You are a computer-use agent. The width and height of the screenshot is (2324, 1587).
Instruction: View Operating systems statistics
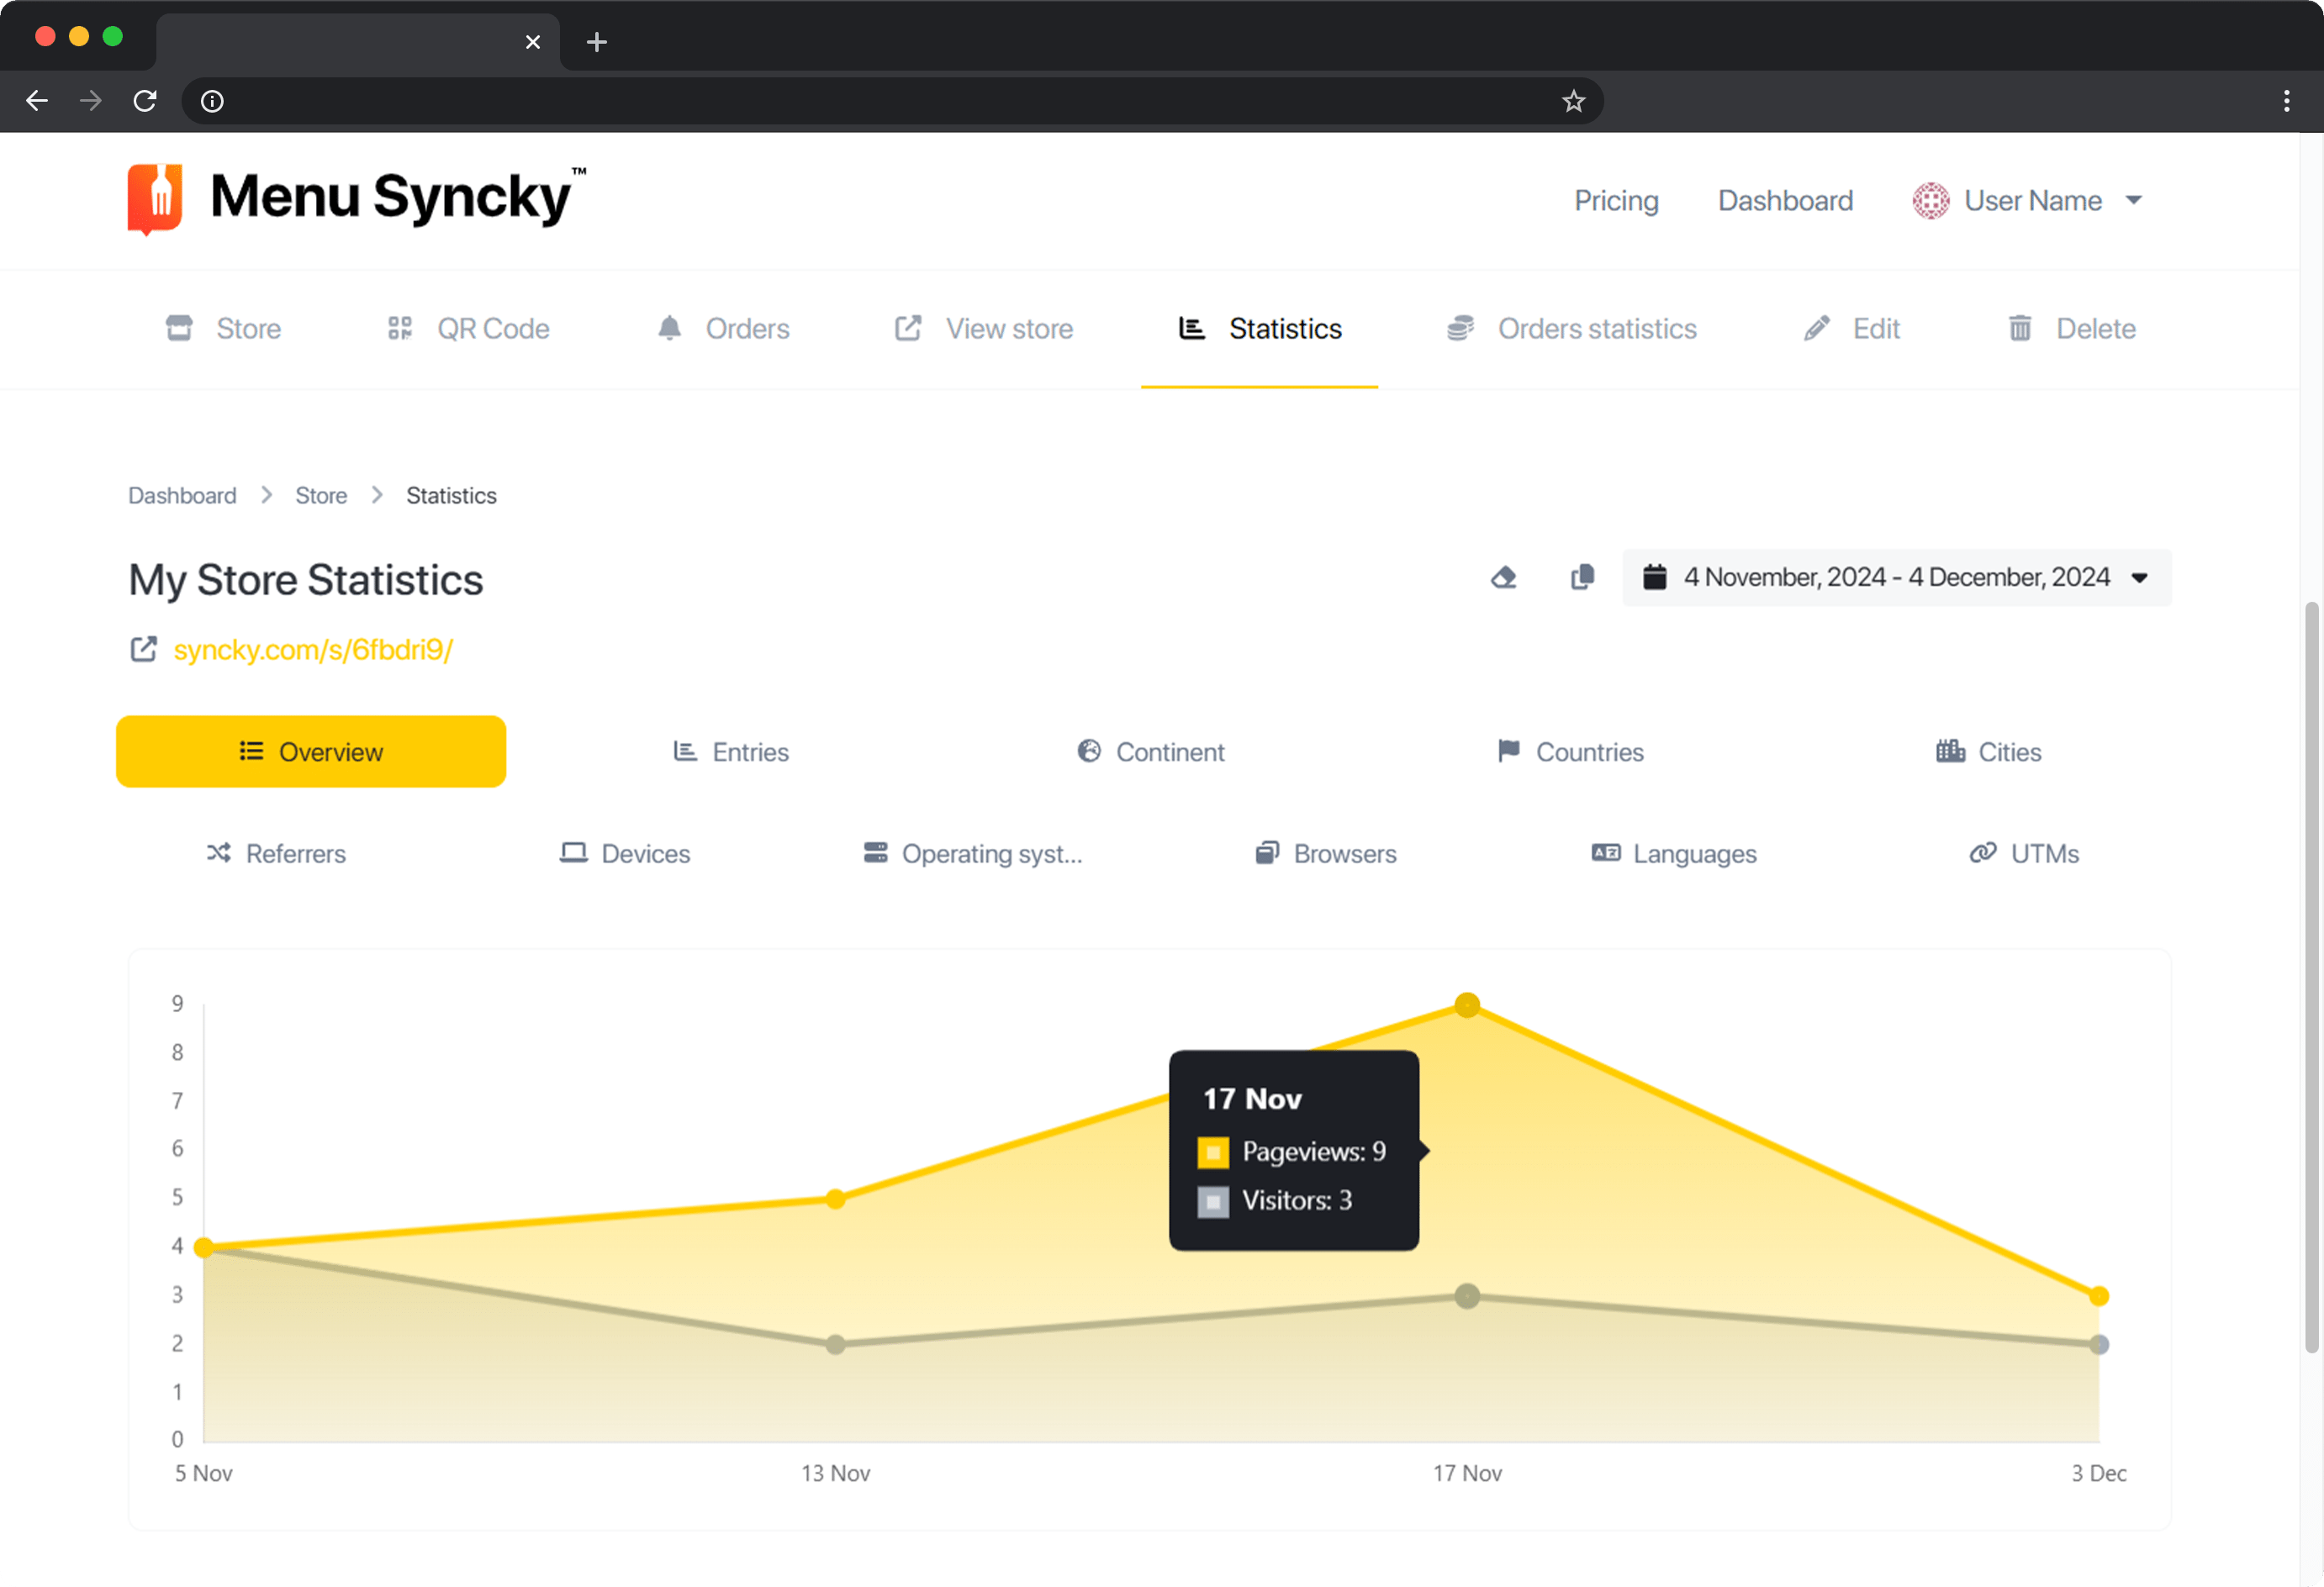coord(973,853)
